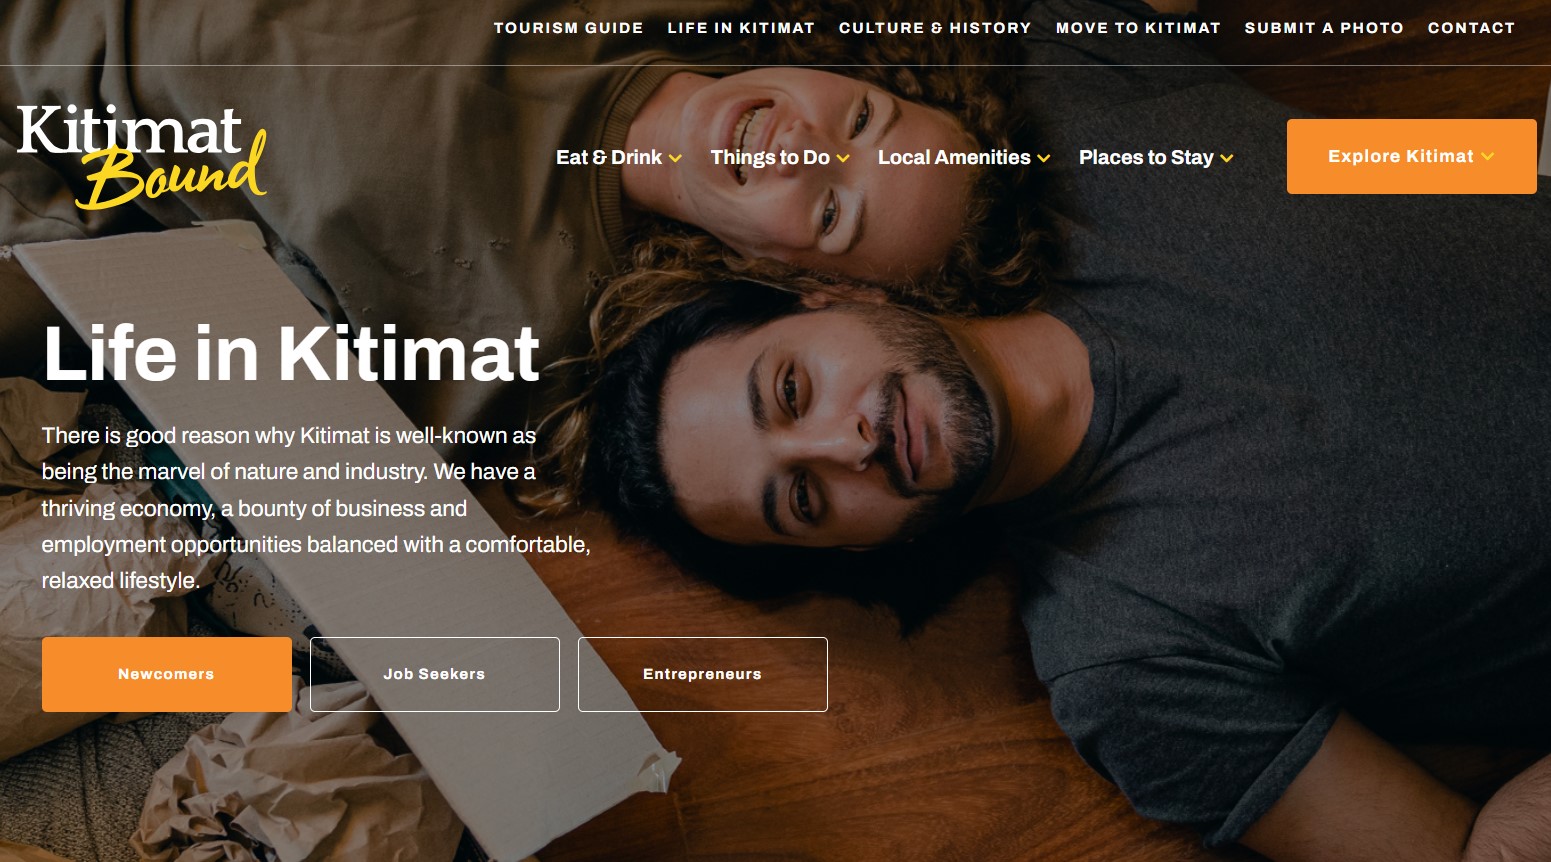
Task: Open the Submit a Photo link
Action: (x=1324, y=28)
